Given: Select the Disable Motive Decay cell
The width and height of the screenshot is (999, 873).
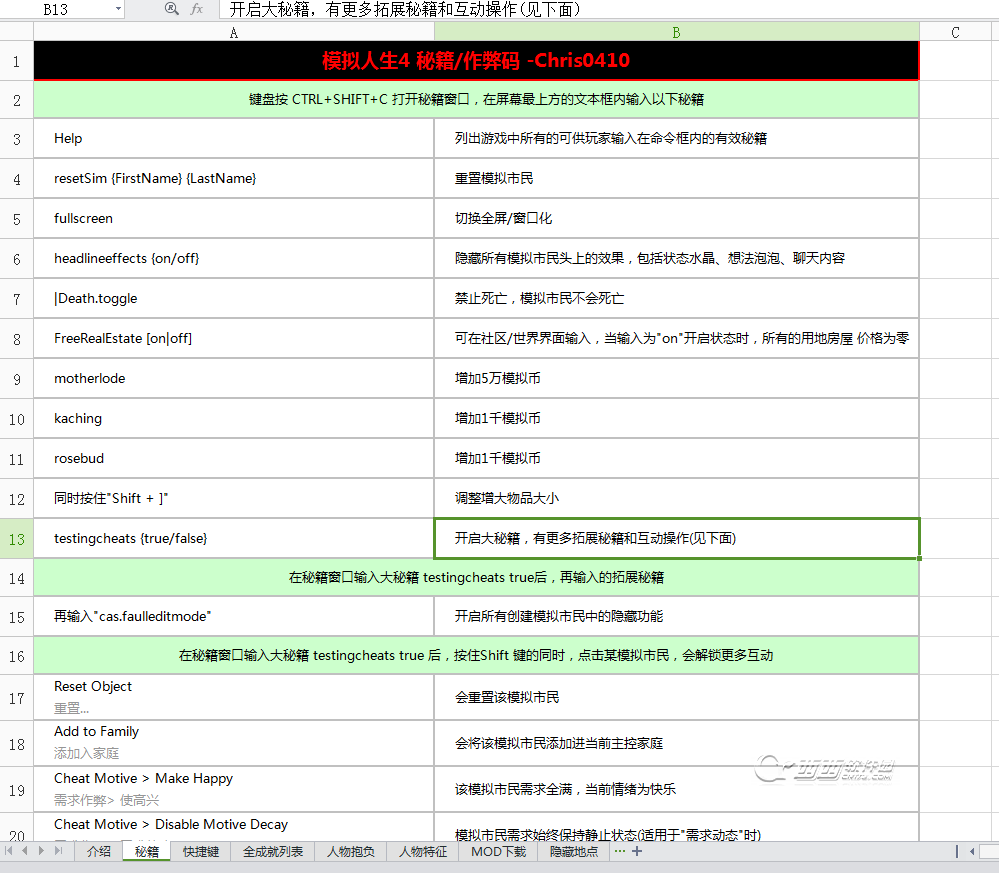Looking at the screenshot, I should click(234, 827).
